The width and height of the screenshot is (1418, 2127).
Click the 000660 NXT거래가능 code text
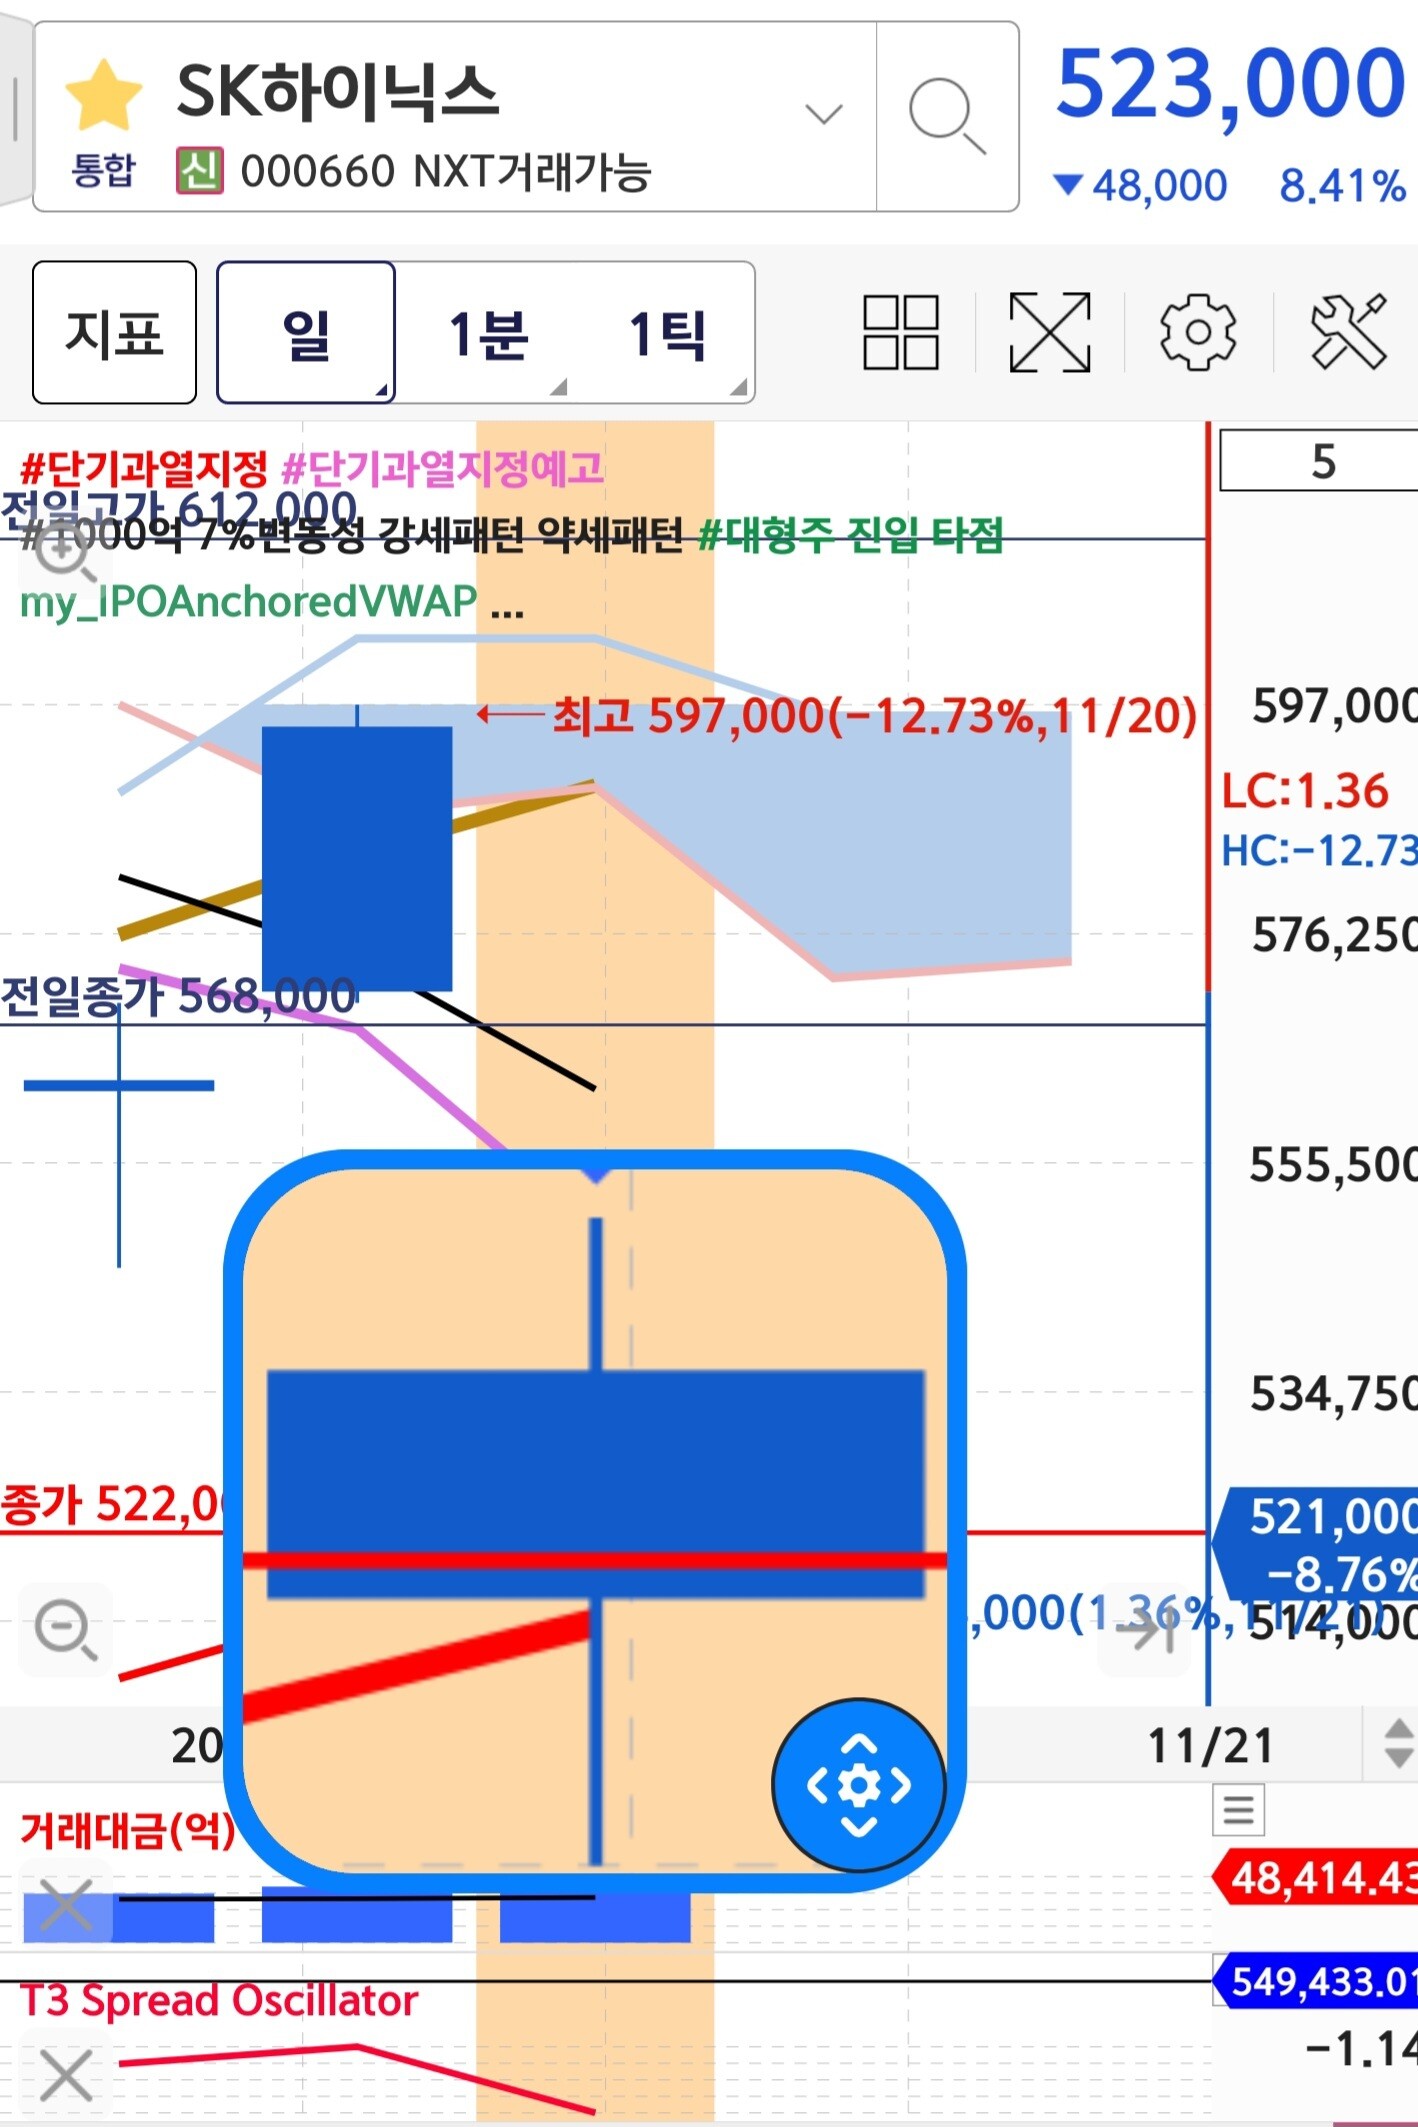446,172
